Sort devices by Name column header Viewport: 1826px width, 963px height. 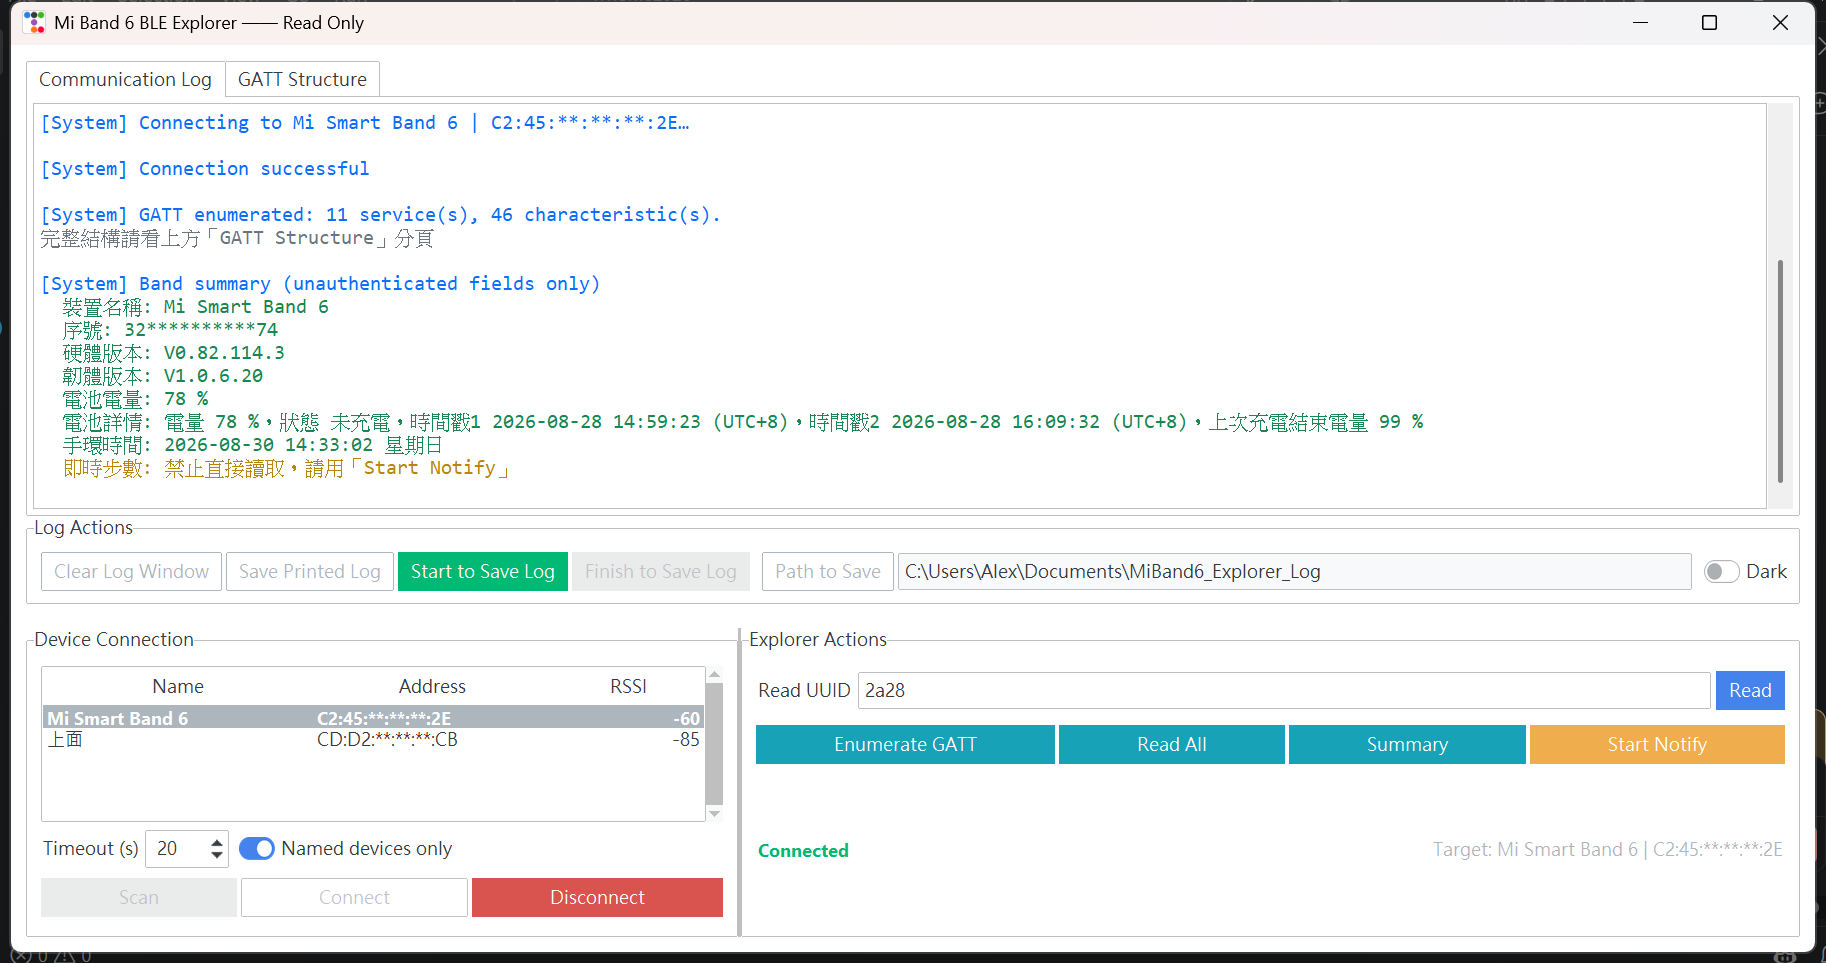178,686
